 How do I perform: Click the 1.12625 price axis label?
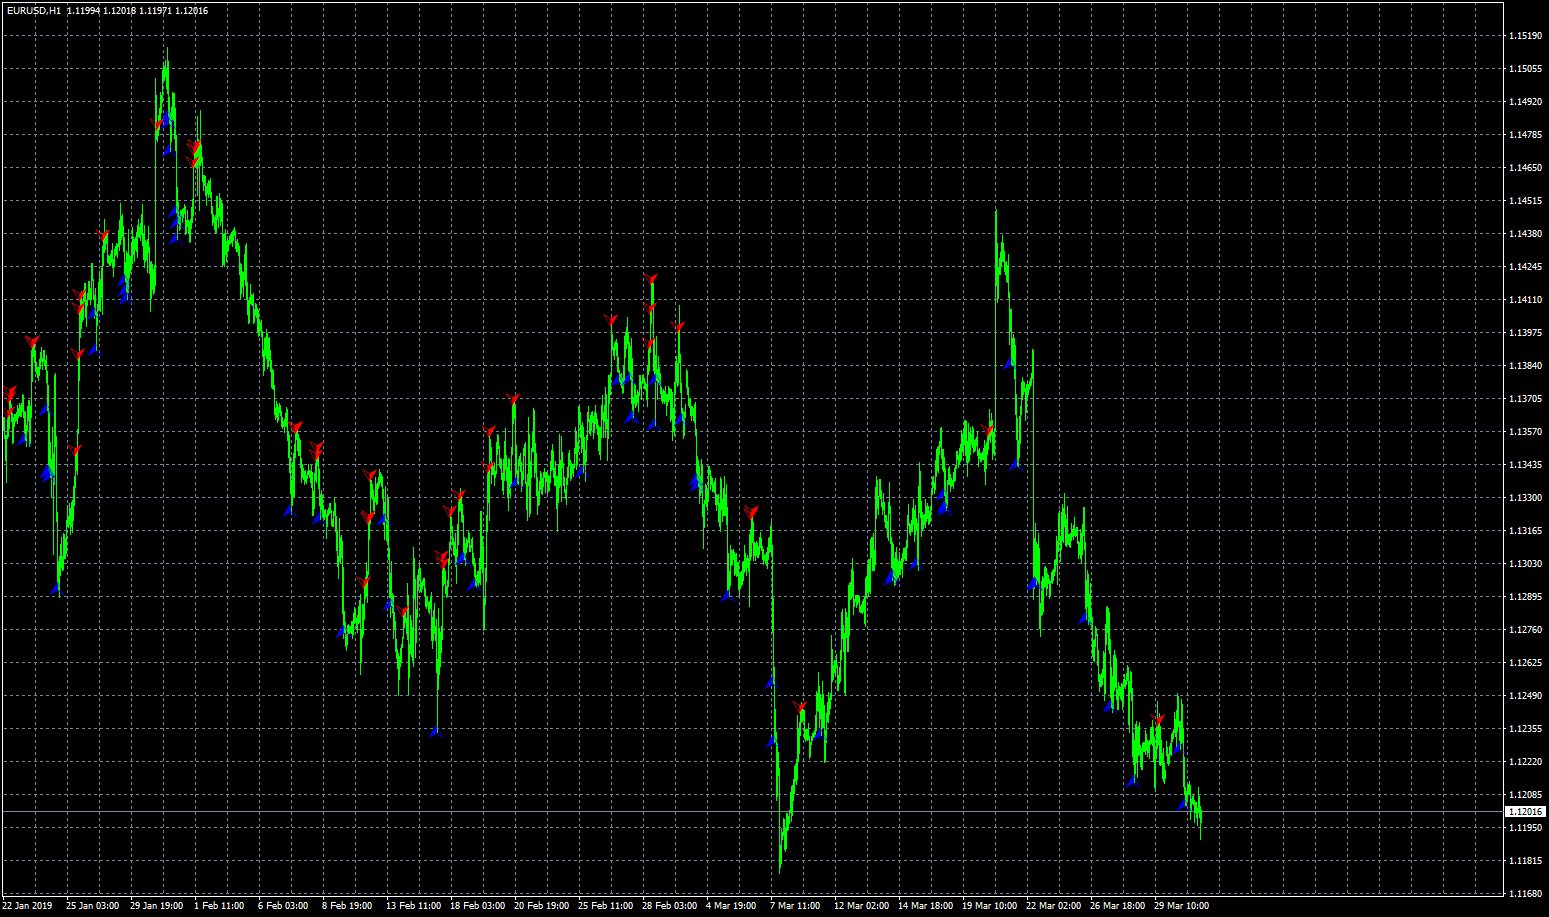click(x=1524, y=663)
